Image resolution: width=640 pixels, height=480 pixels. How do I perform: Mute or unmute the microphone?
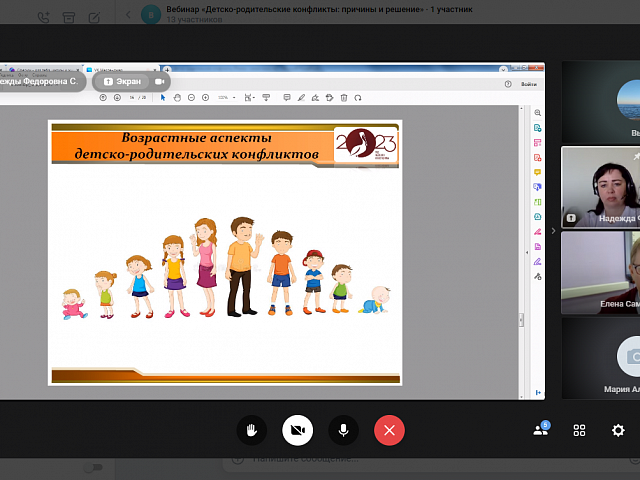[343, 430]
